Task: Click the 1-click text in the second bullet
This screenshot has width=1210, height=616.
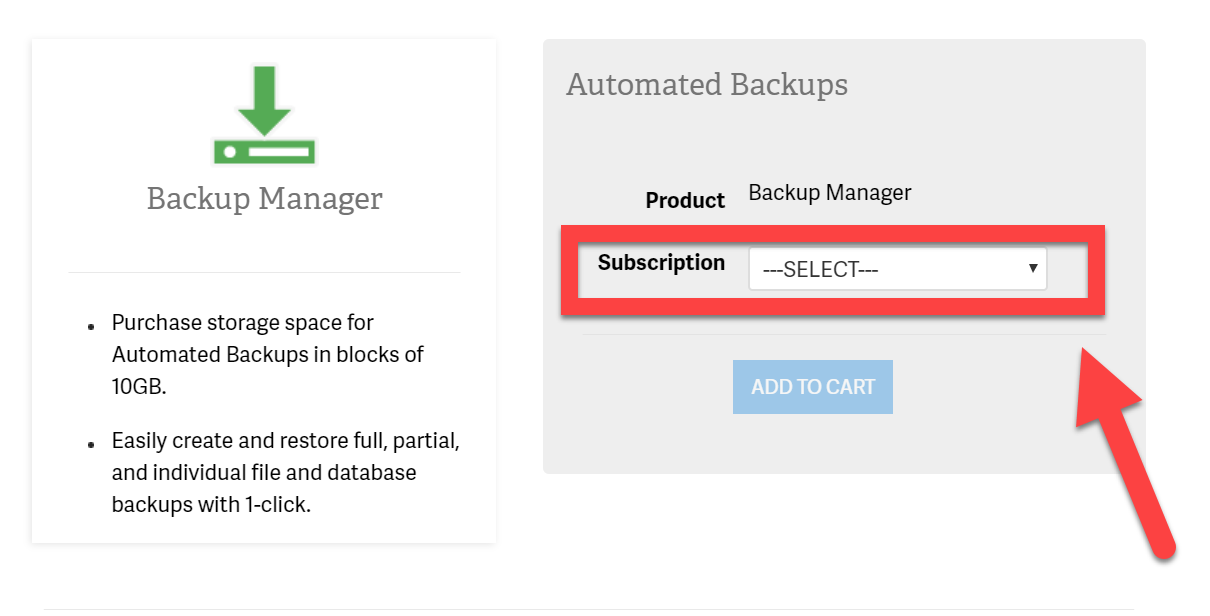Action: [275, 504]
